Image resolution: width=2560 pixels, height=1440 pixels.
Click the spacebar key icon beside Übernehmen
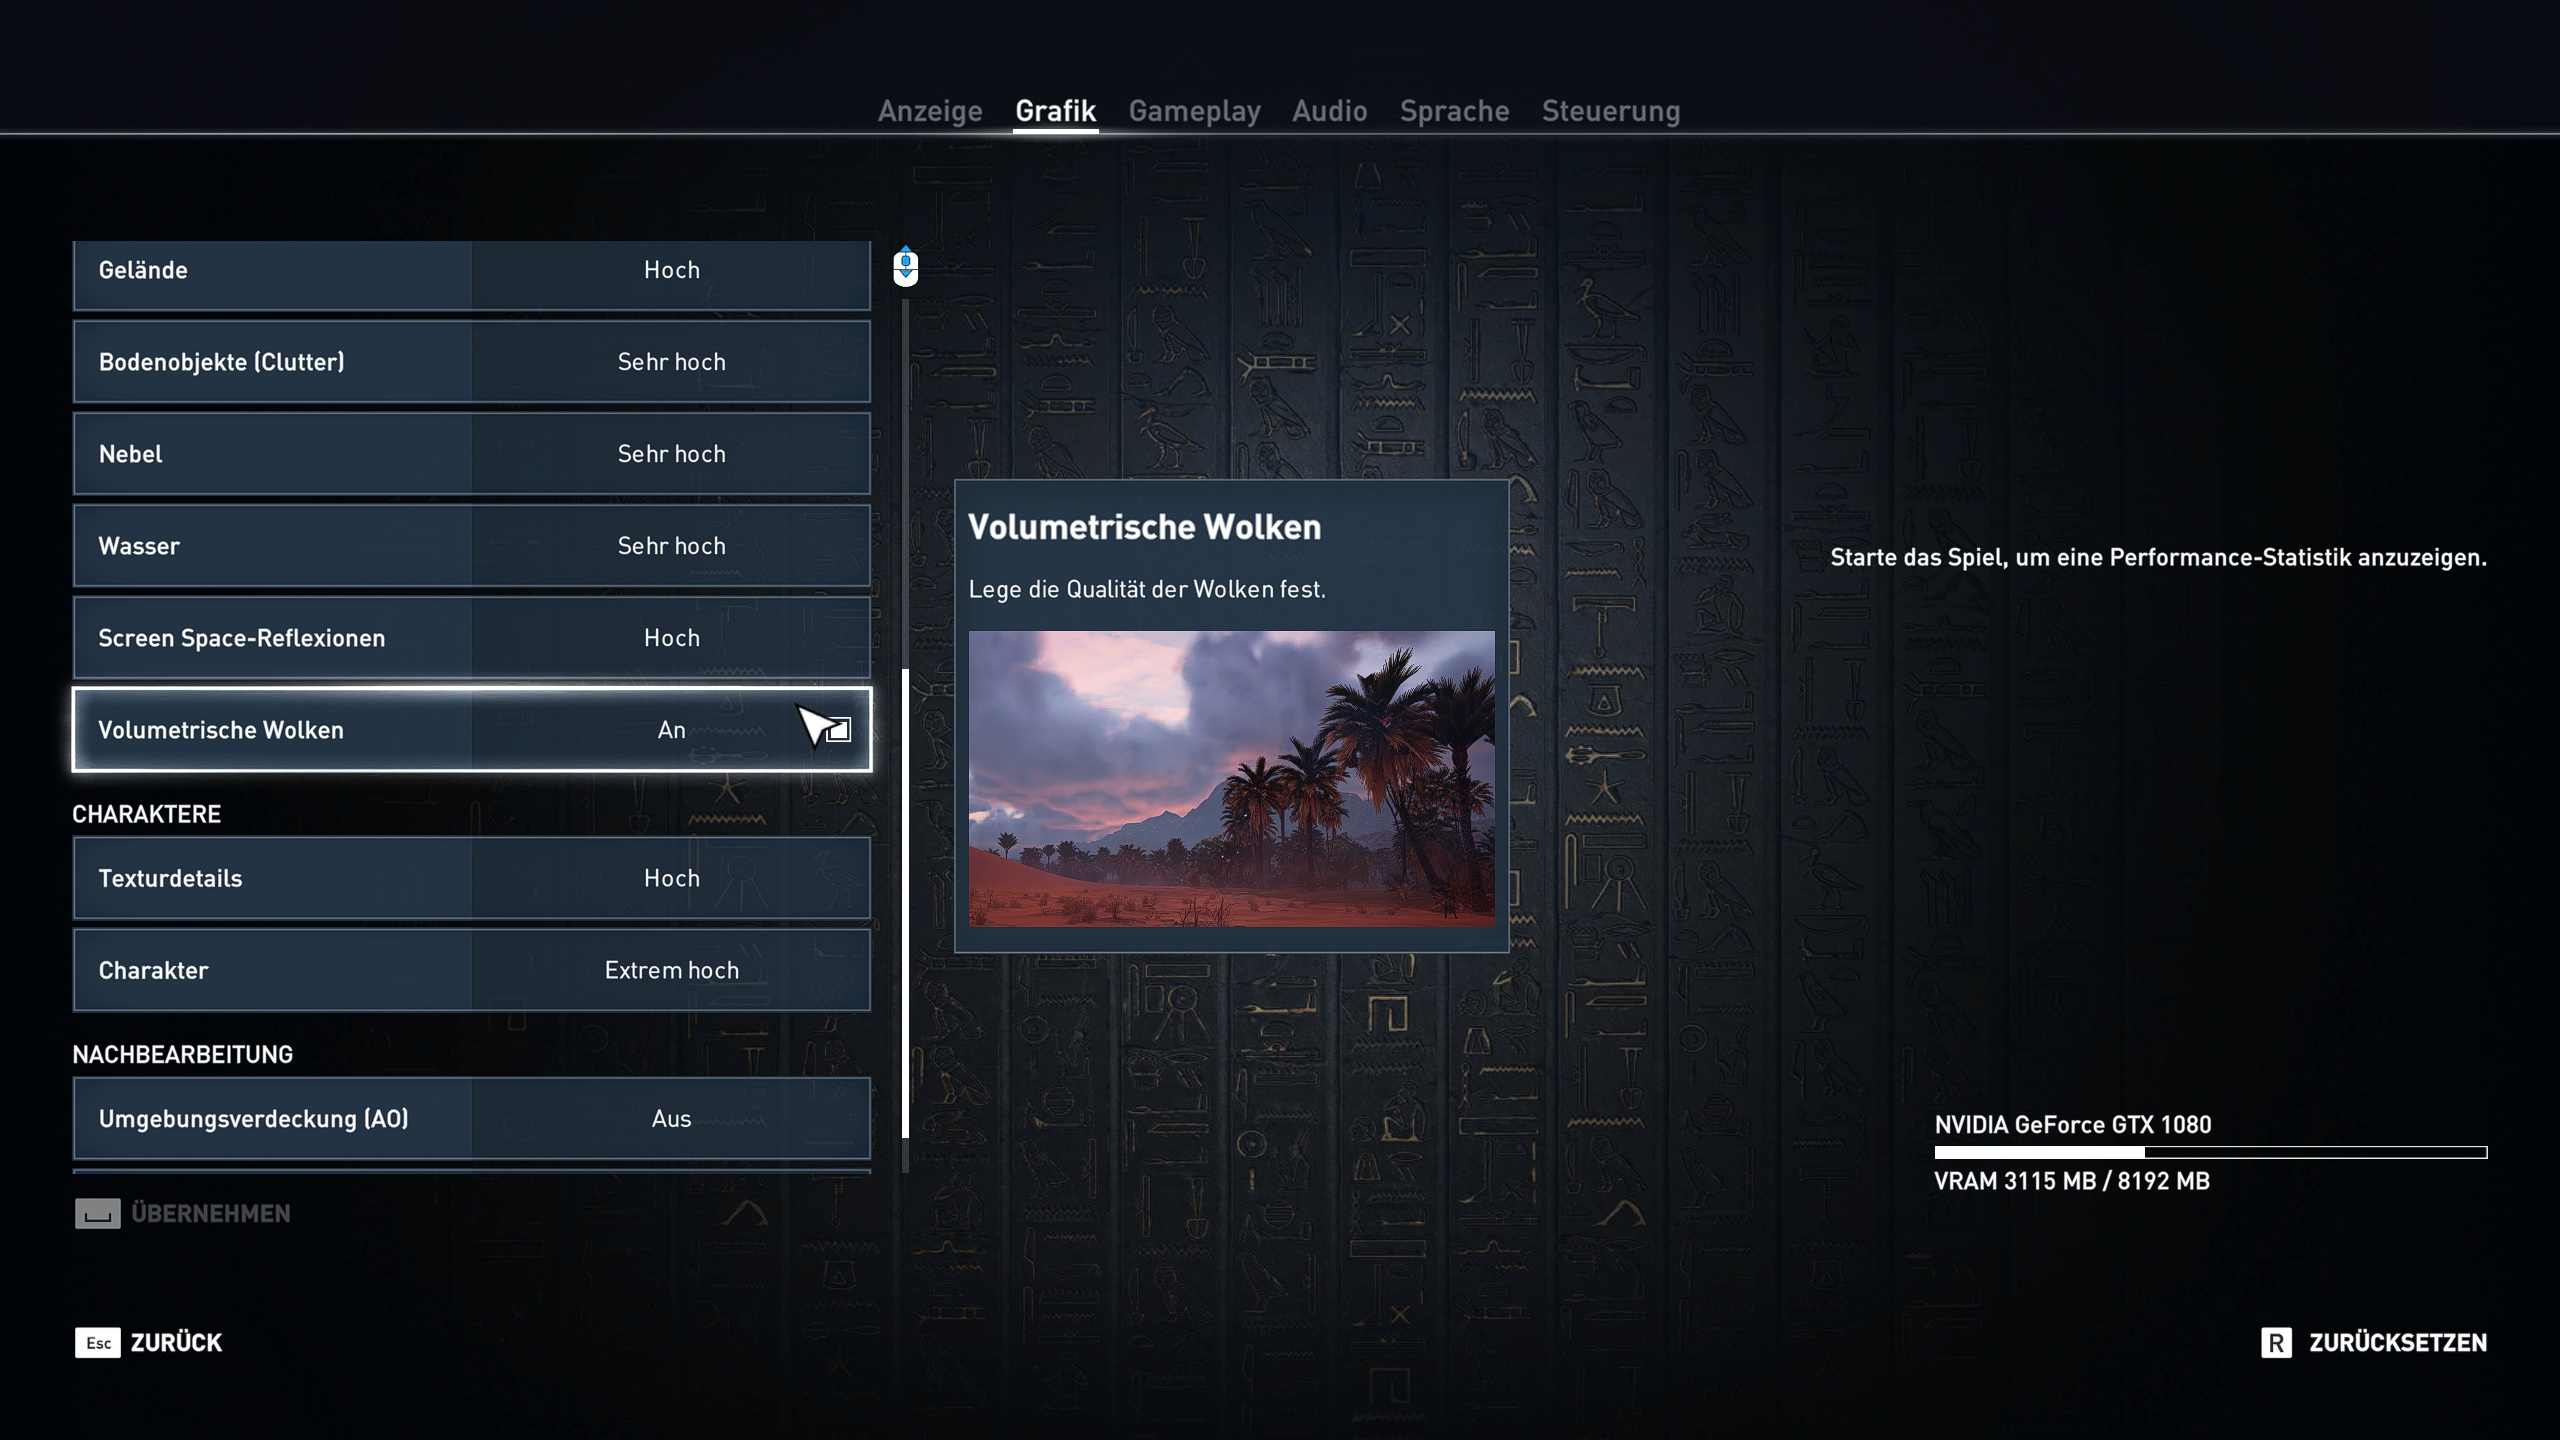coord(97,1213)
